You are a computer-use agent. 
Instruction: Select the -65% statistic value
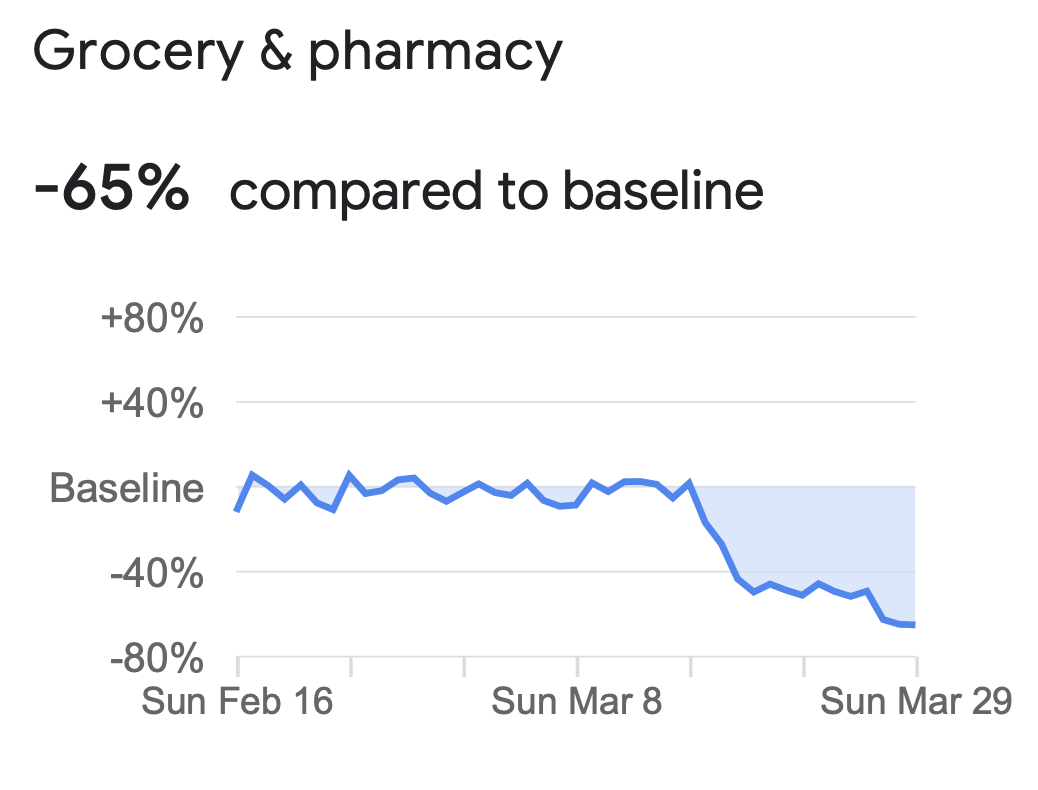point(112,189)
